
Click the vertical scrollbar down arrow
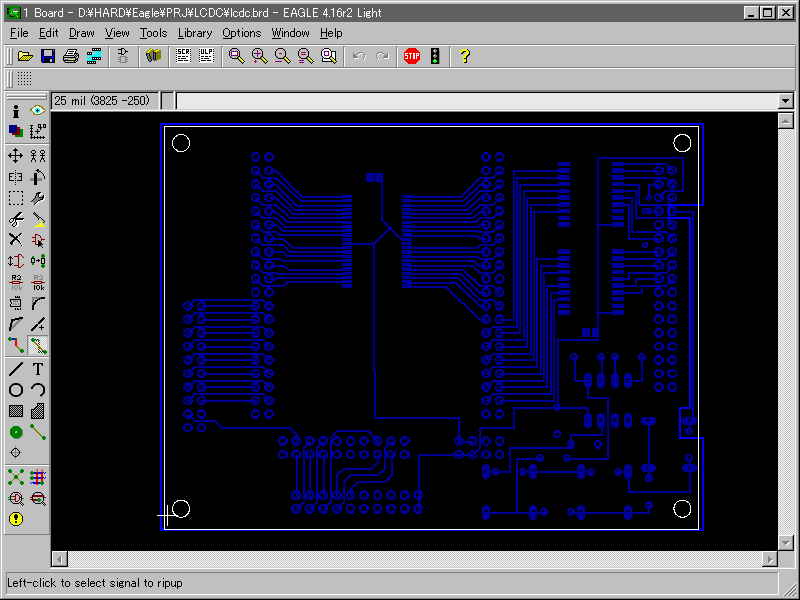(786, 543)
